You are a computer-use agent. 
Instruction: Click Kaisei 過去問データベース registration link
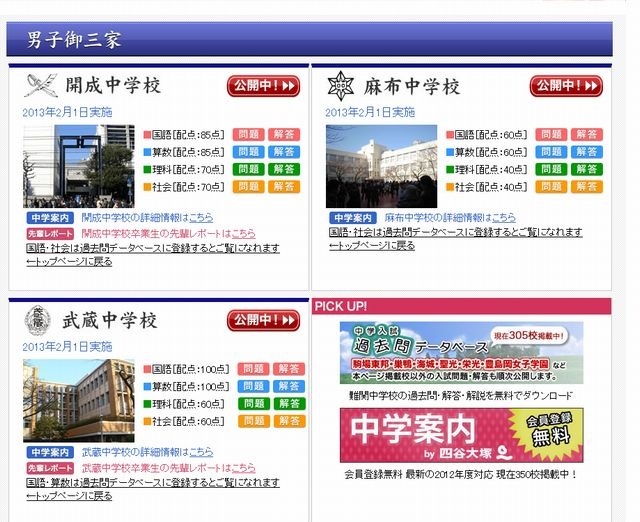click(x=153, y=248)
